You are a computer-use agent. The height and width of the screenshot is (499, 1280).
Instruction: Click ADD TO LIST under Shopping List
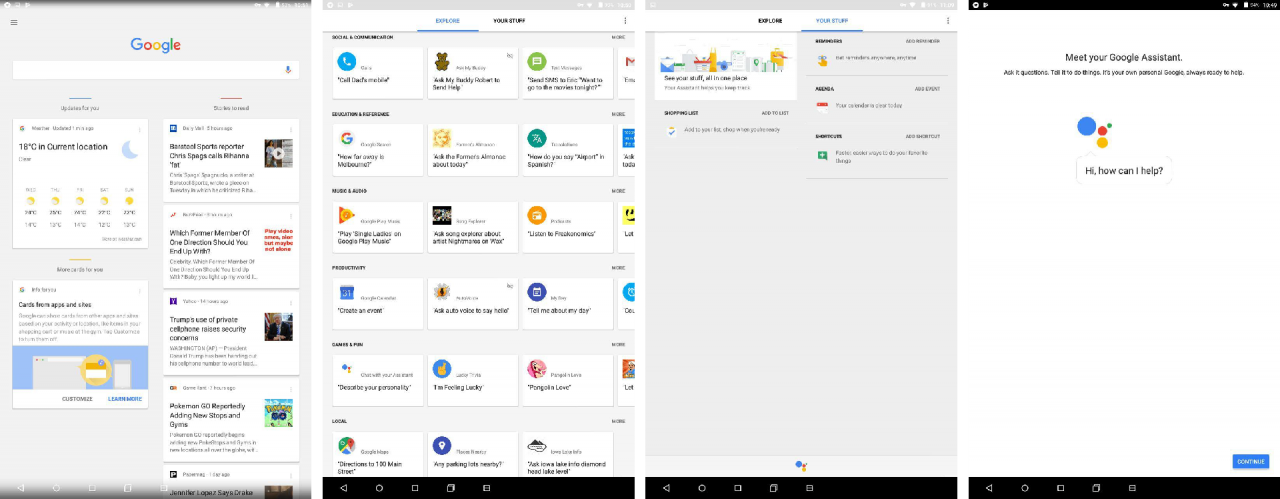point(775,113)
